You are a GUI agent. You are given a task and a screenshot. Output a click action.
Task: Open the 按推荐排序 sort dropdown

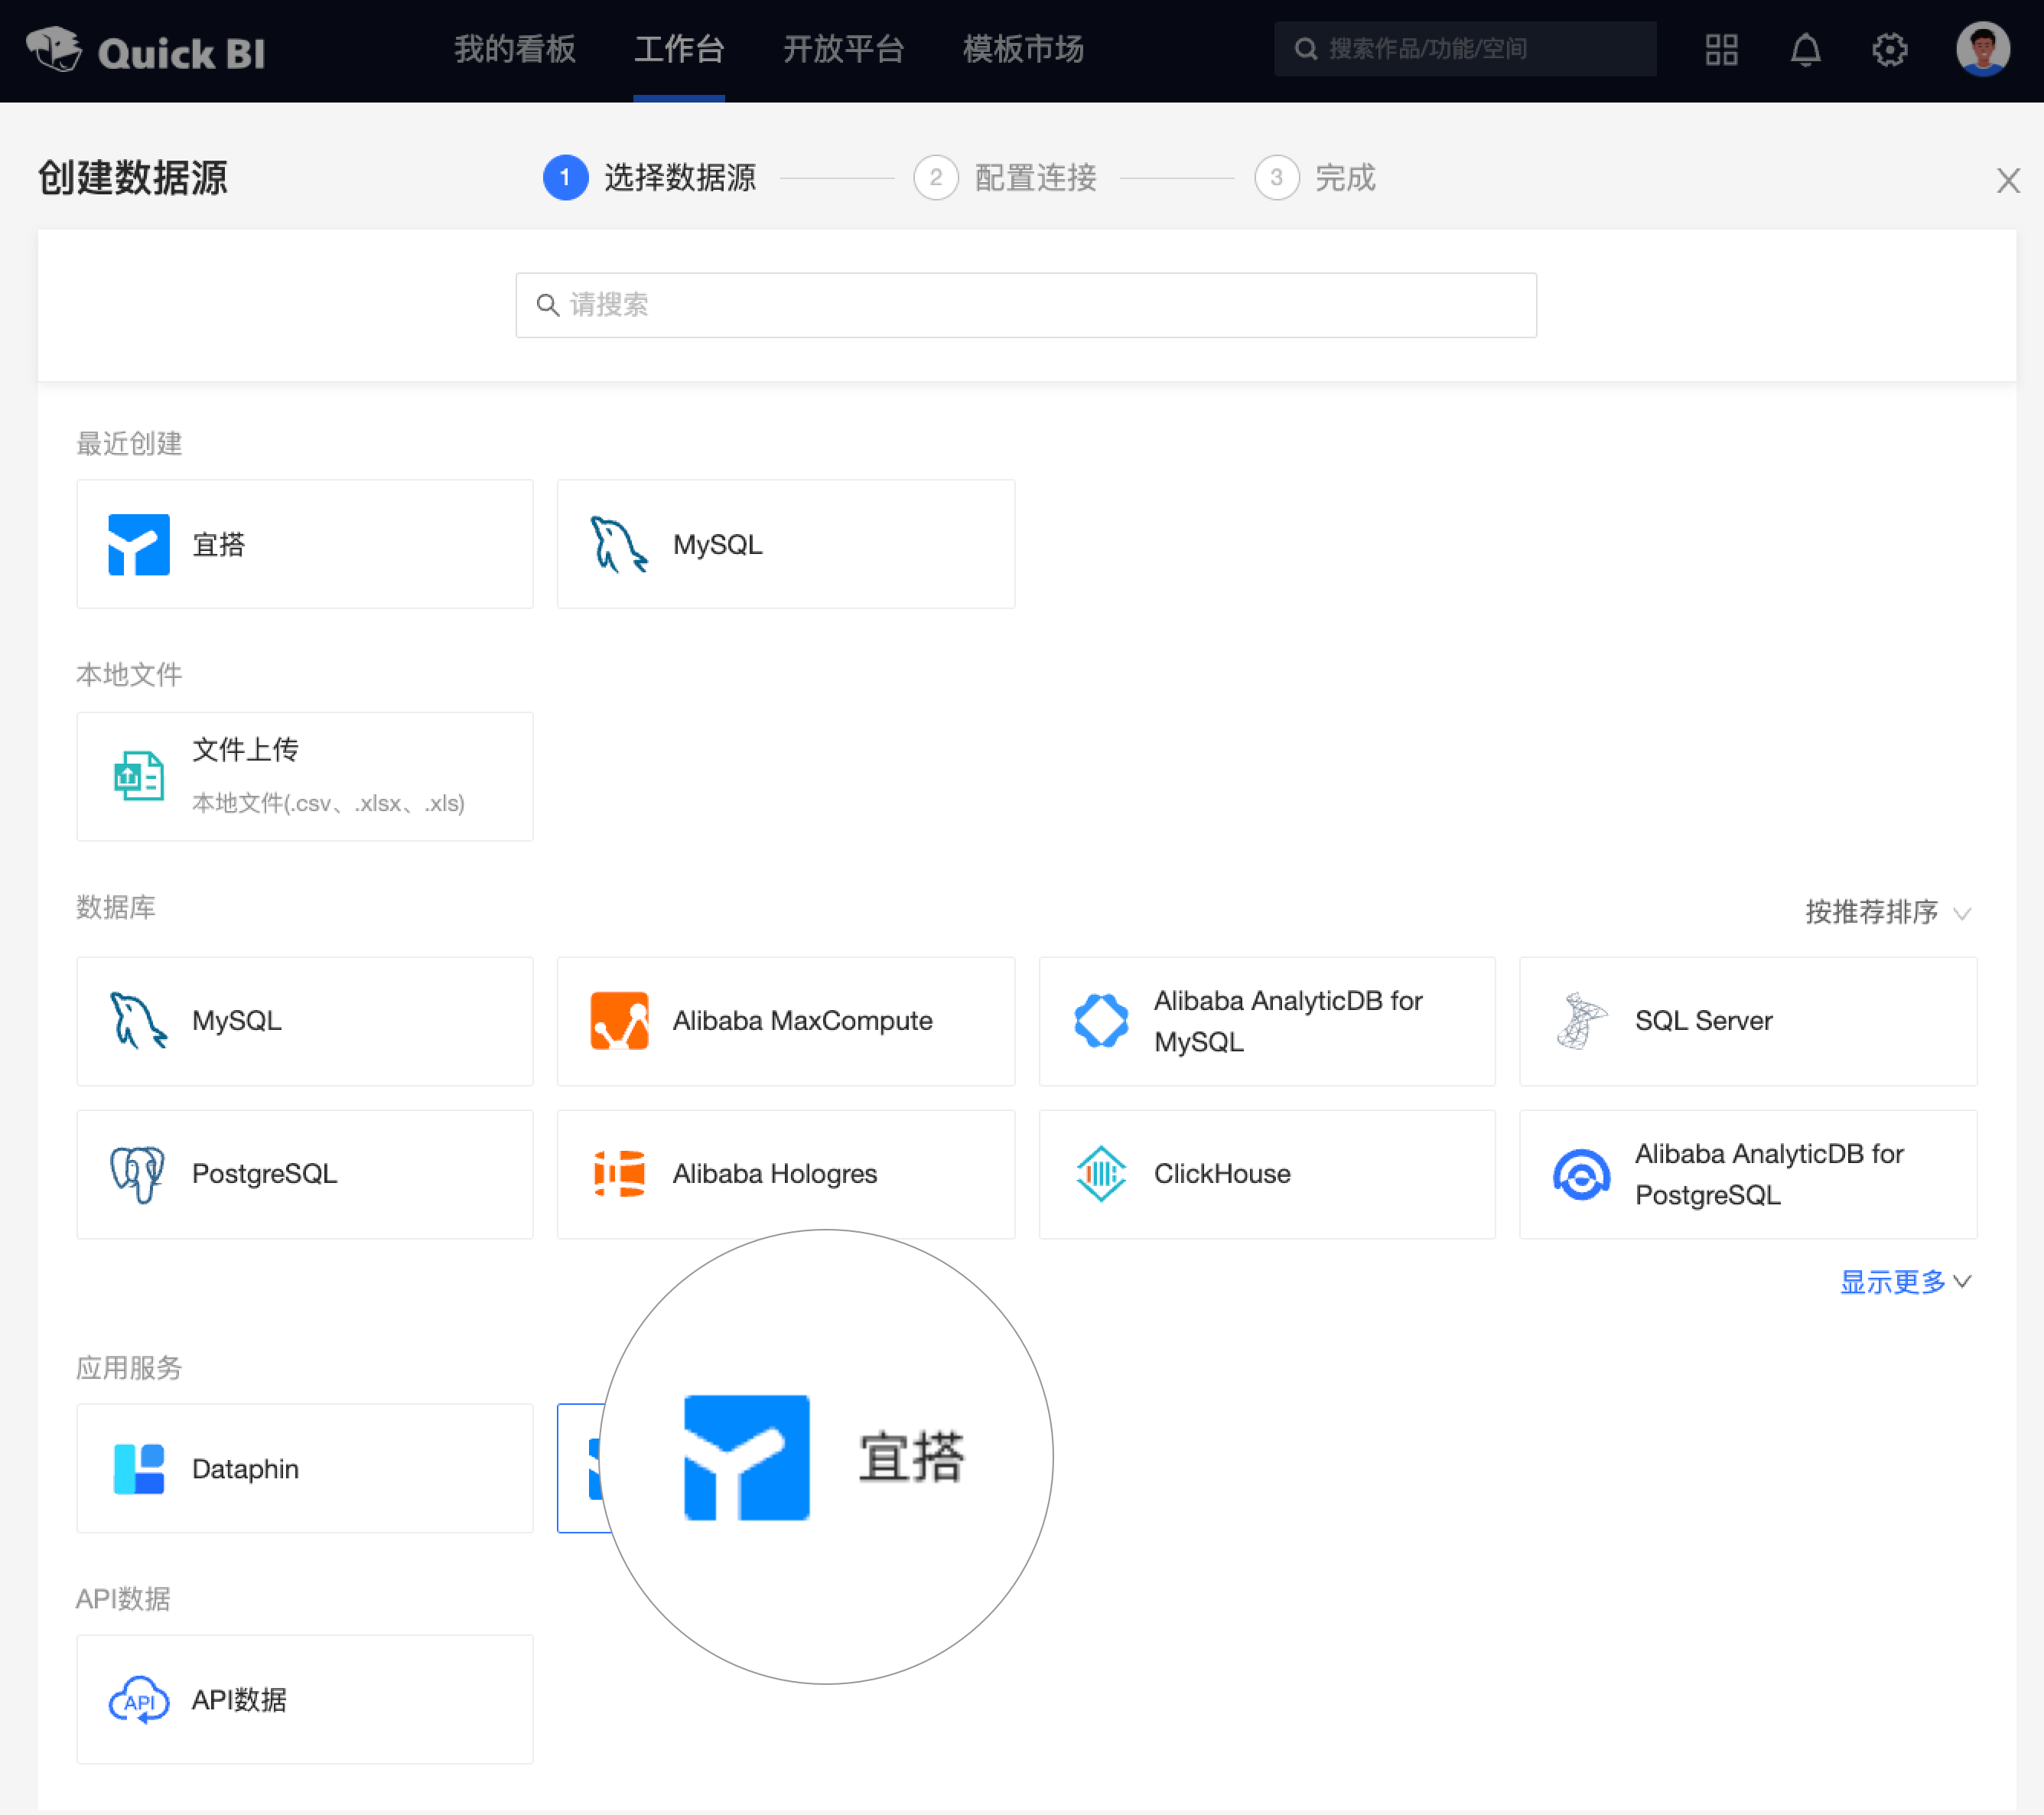click(x=1888, y=912)
